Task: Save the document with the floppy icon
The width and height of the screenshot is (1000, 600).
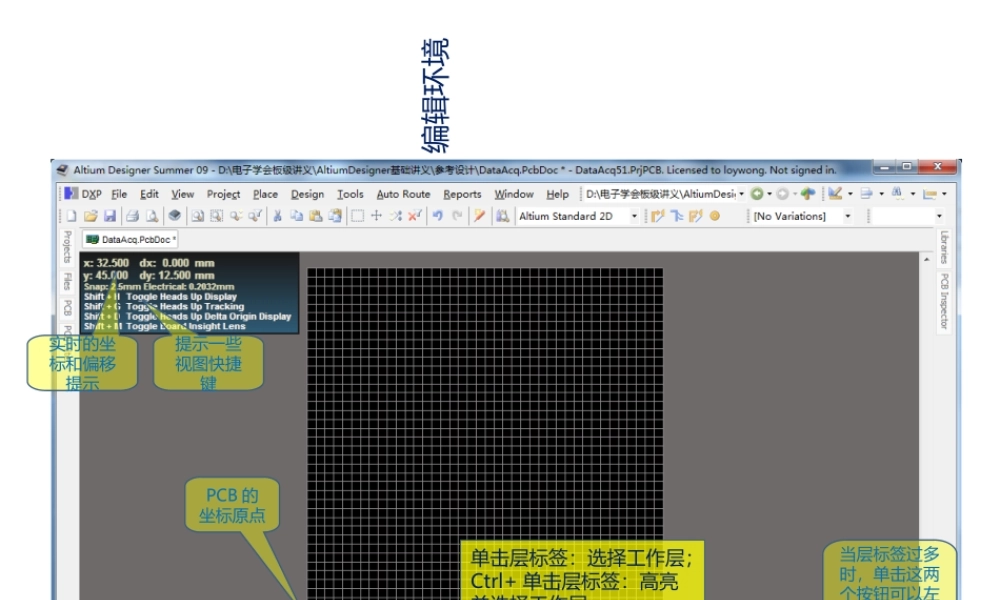Action: (x=110, y=216)
